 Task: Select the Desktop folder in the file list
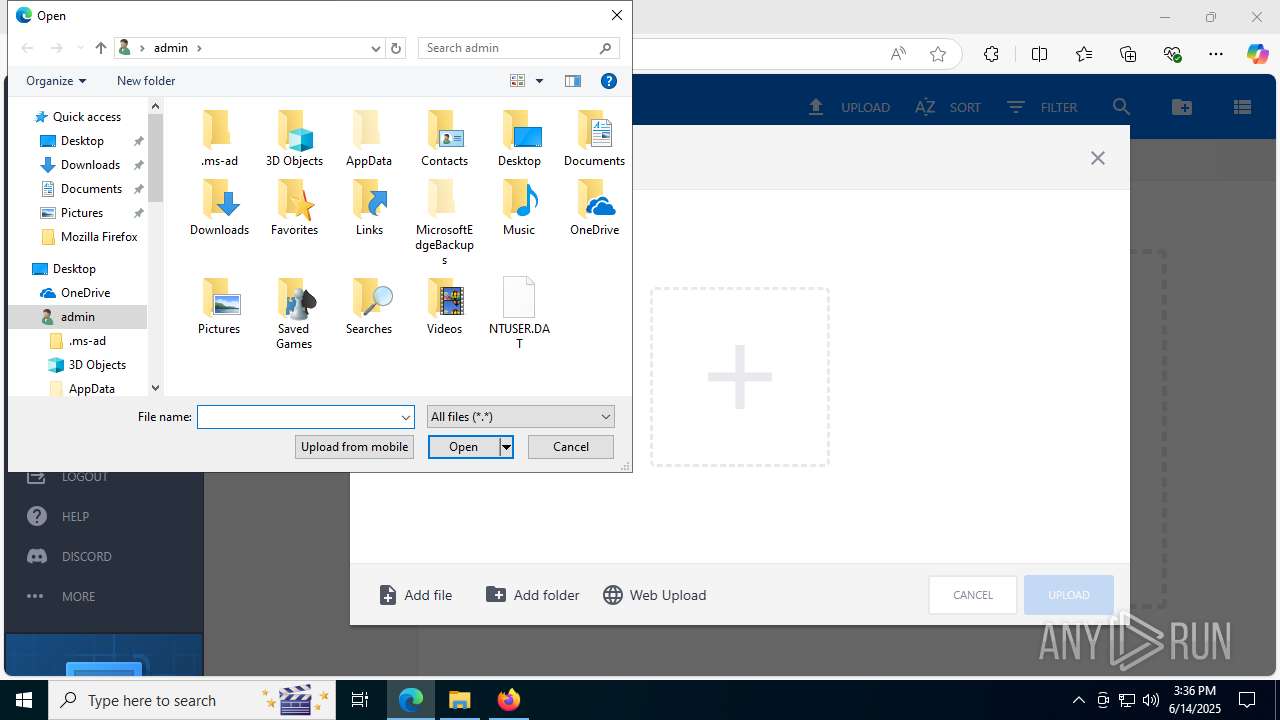pyautogui.click(x=519, y=138)
